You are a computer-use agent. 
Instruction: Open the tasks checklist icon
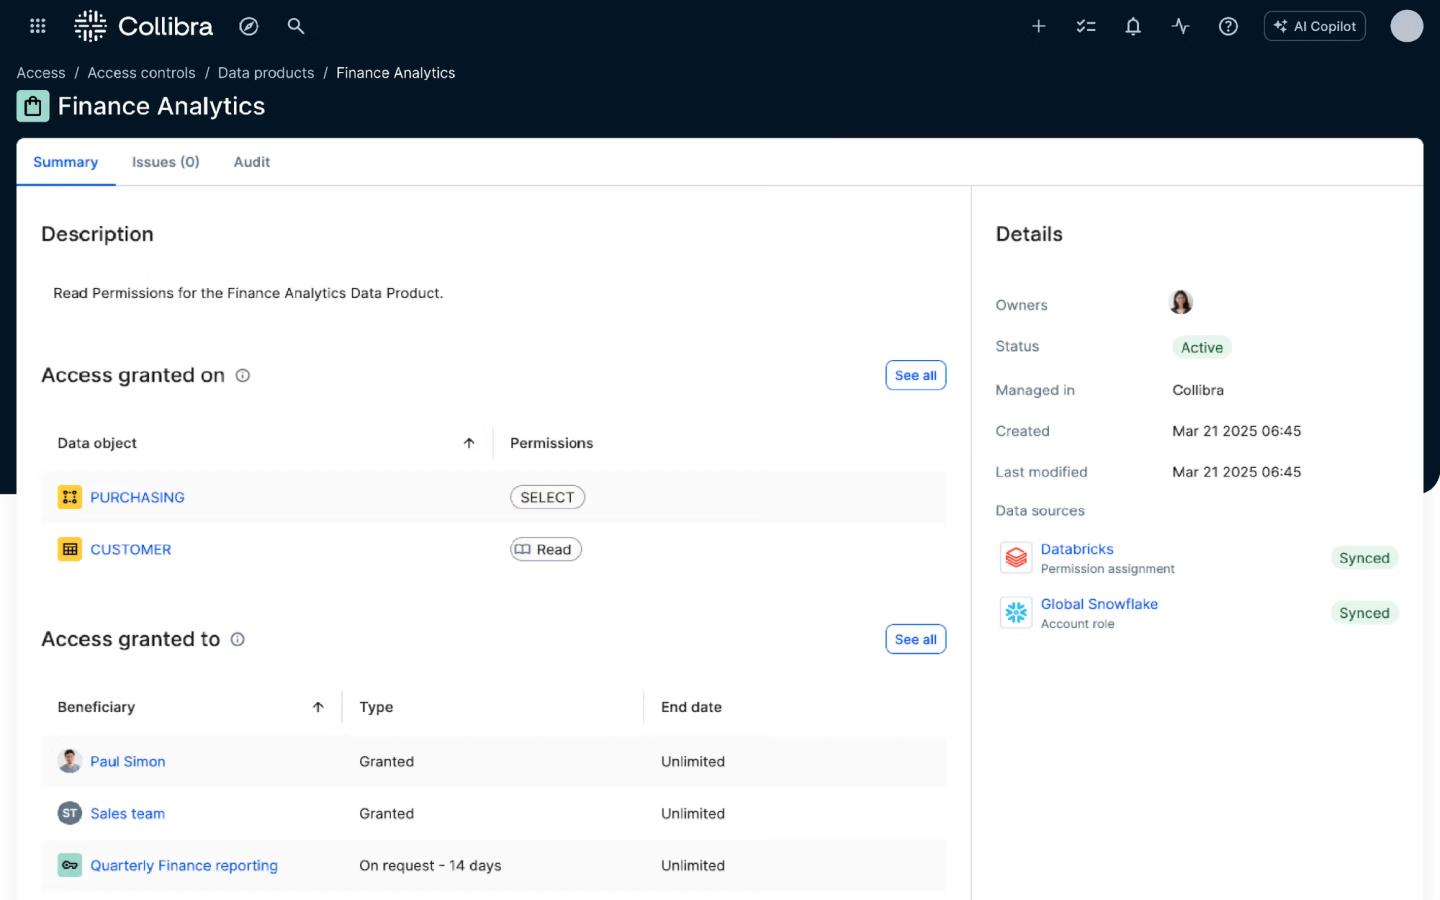click(1086, 26)
